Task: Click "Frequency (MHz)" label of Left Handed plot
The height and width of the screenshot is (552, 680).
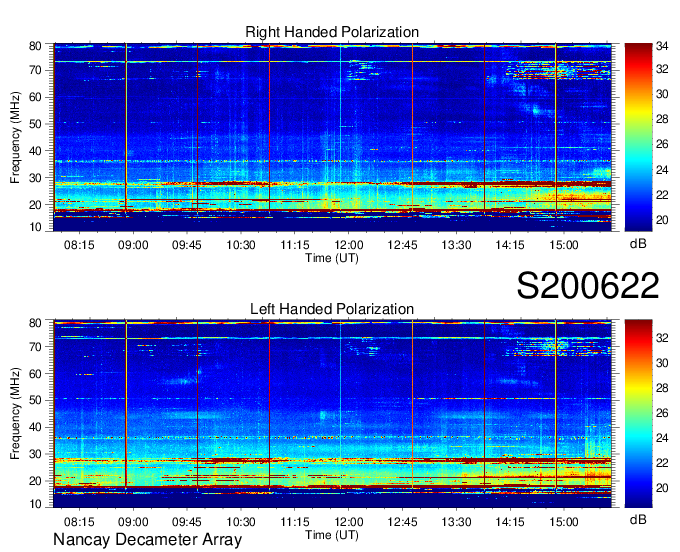Action: tap(15, 414)
